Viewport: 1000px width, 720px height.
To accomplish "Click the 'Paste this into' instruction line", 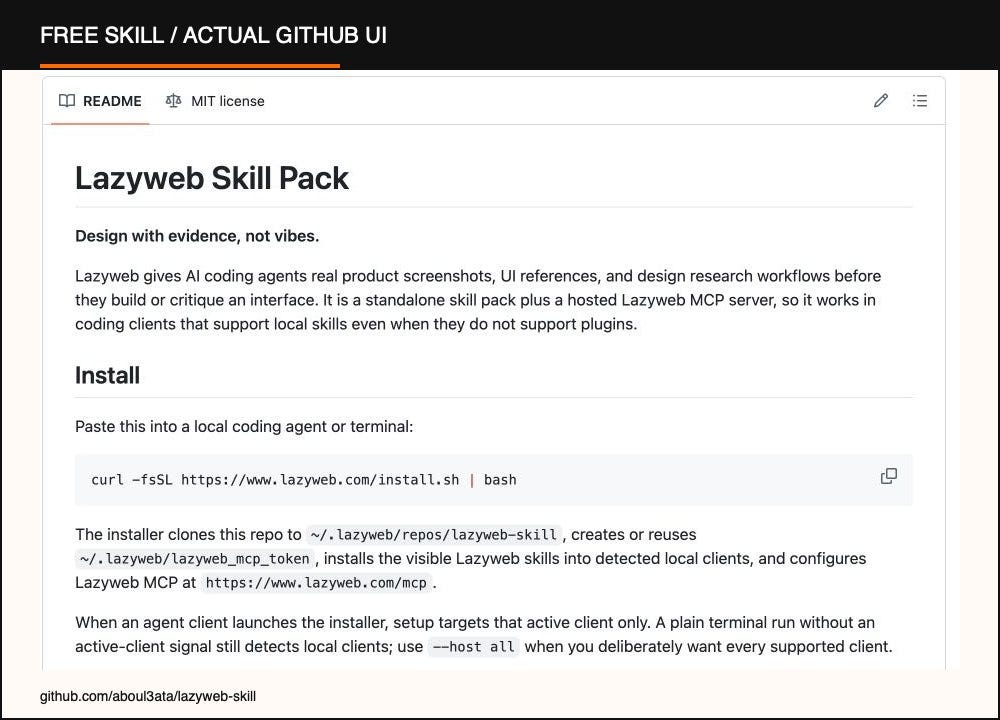I will (x=244, y=427).
